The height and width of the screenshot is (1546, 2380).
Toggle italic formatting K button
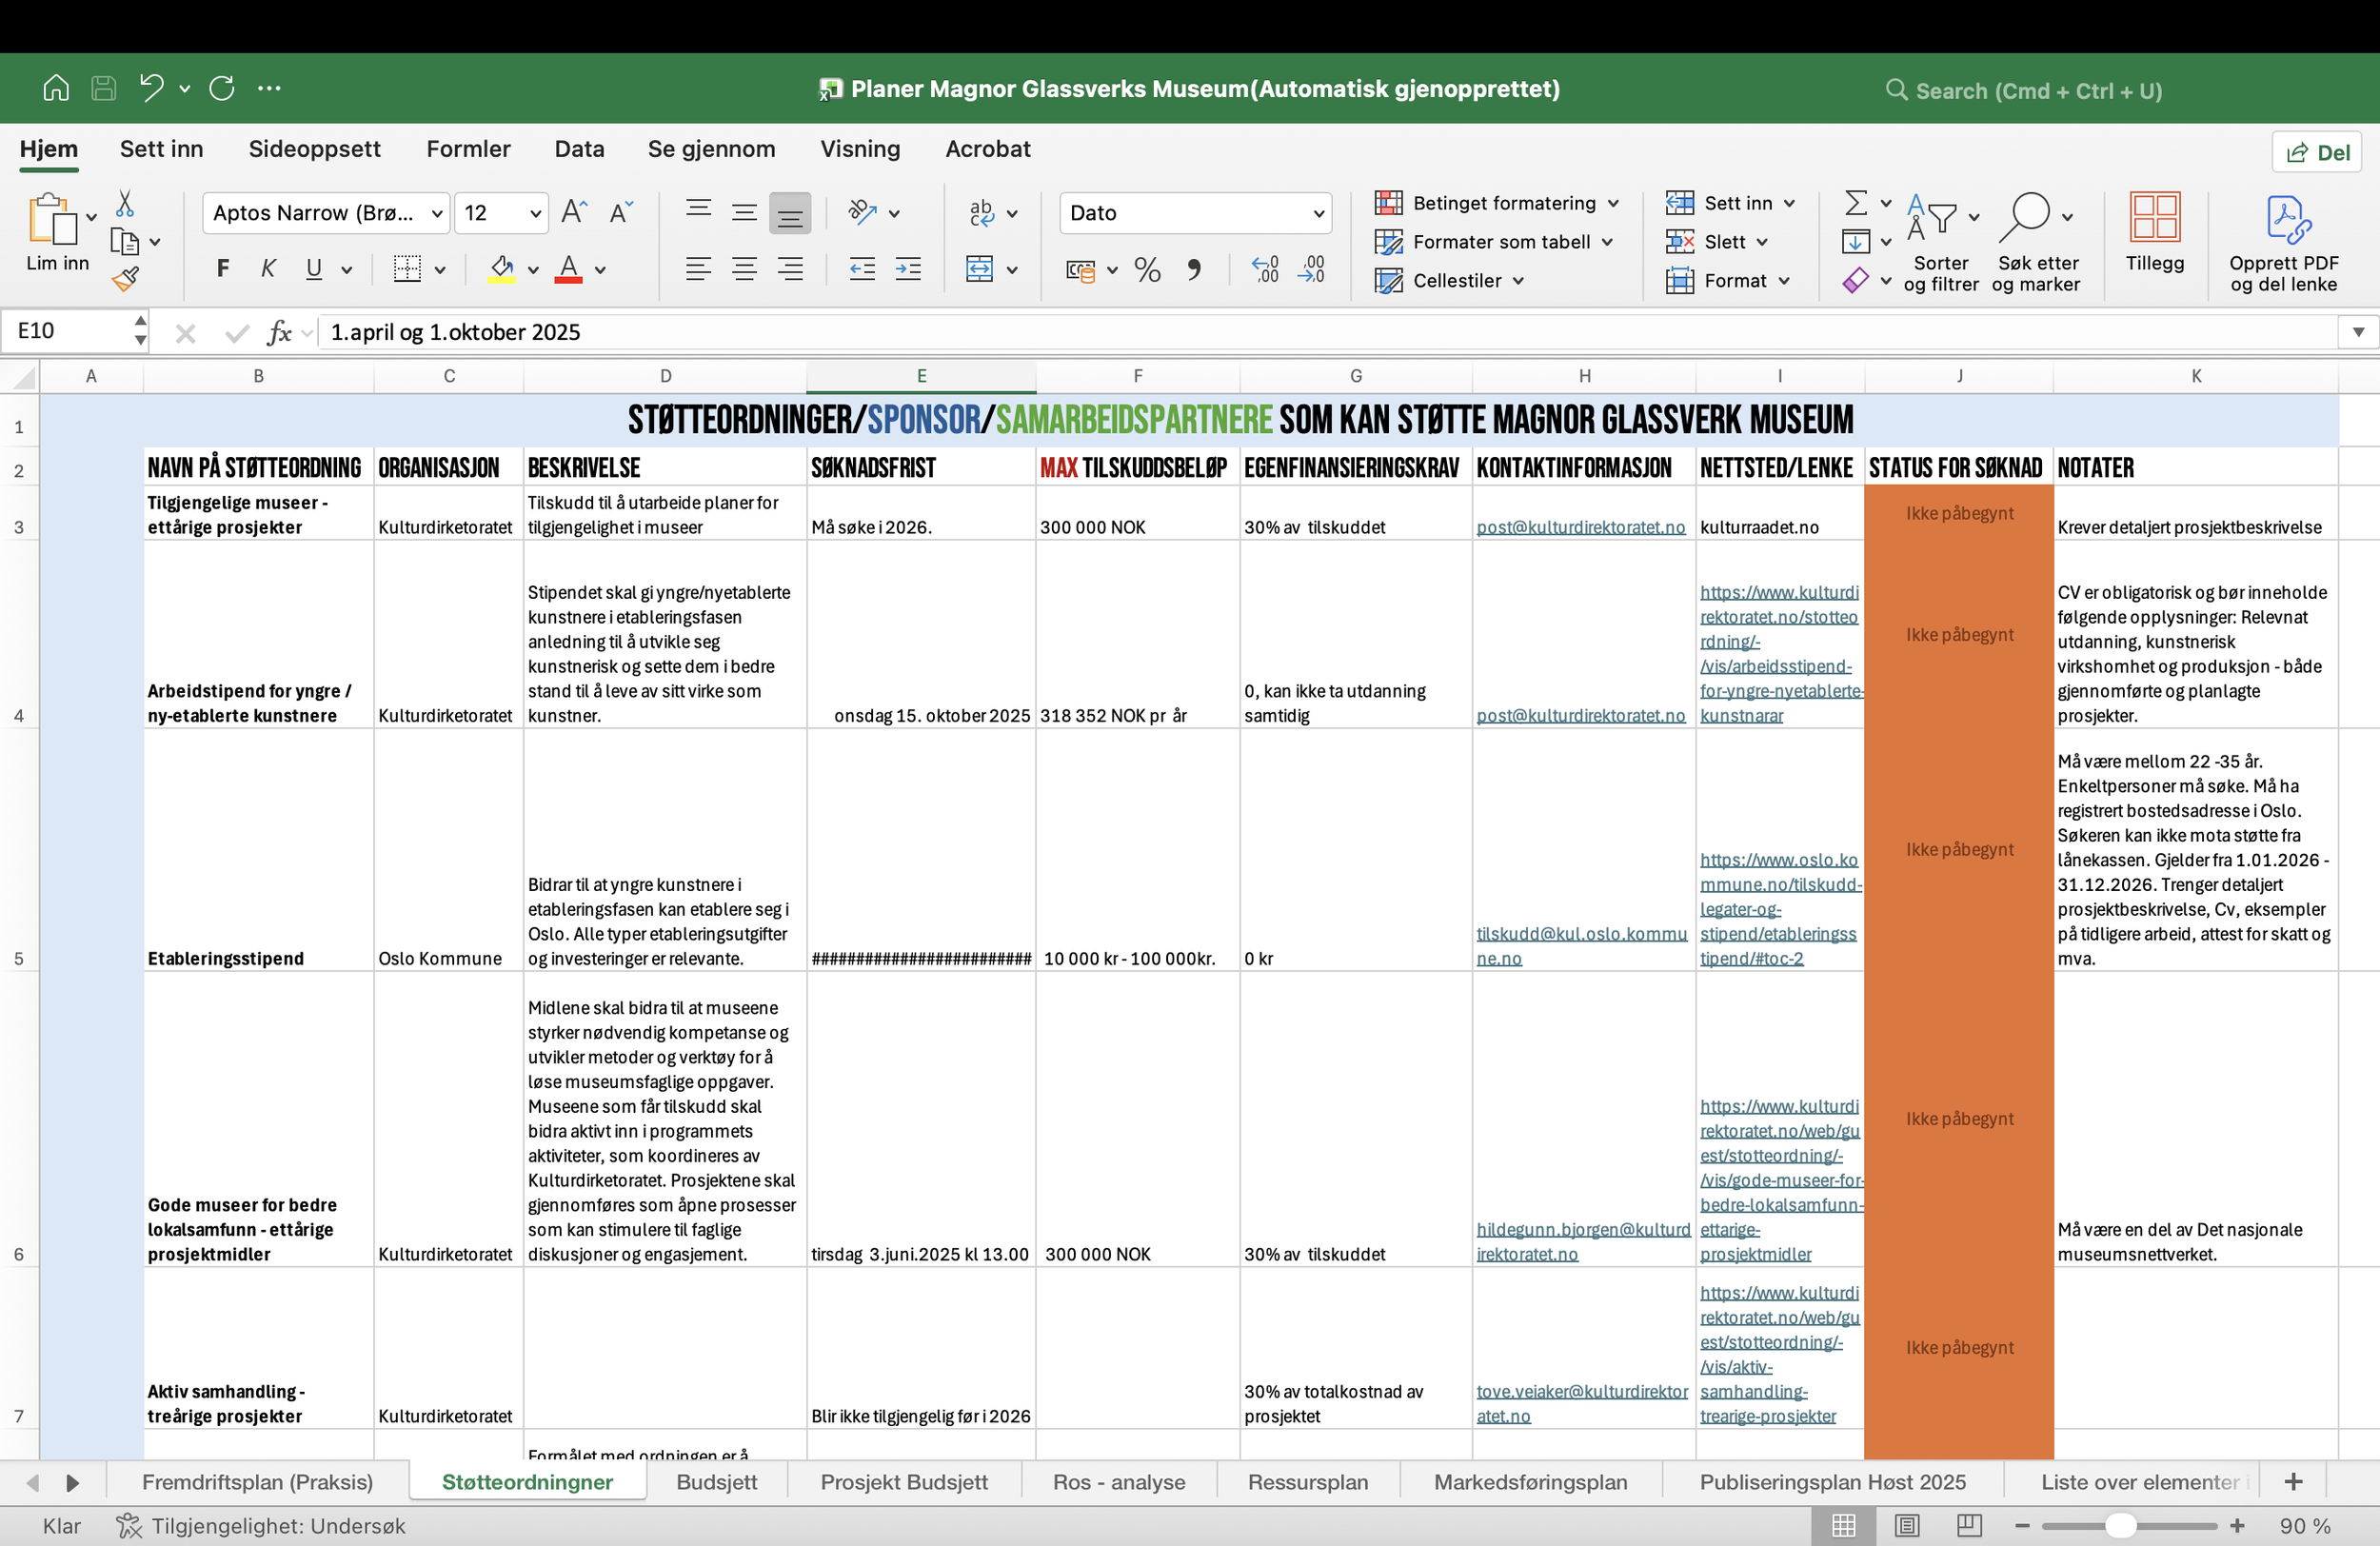coord(268,269)
